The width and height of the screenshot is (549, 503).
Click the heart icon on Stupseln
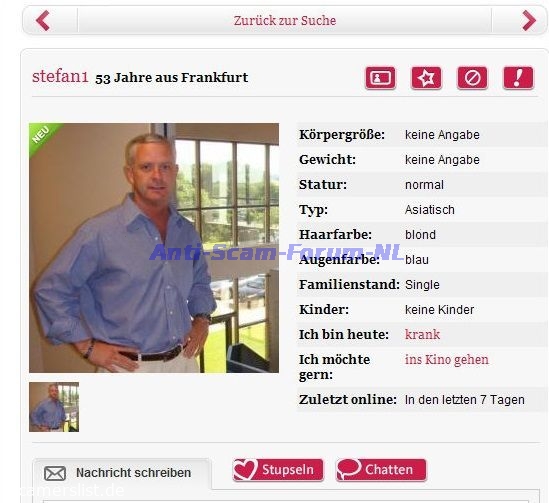245,470
